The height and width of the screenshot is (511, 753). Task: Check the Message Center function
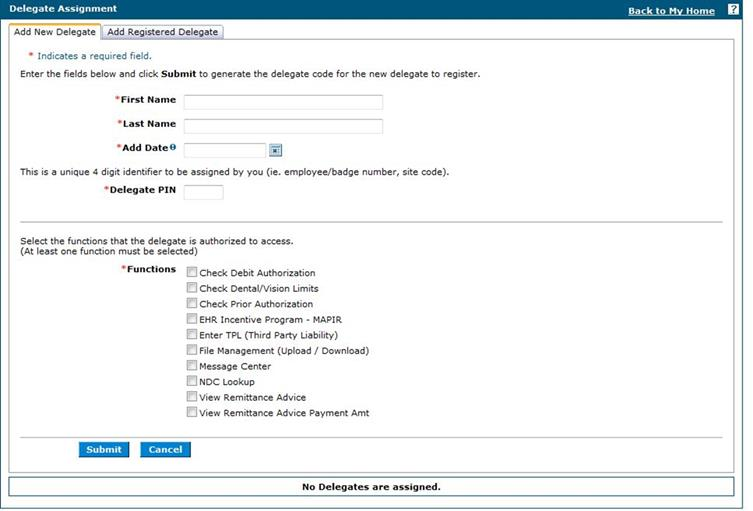click(192, 365)
